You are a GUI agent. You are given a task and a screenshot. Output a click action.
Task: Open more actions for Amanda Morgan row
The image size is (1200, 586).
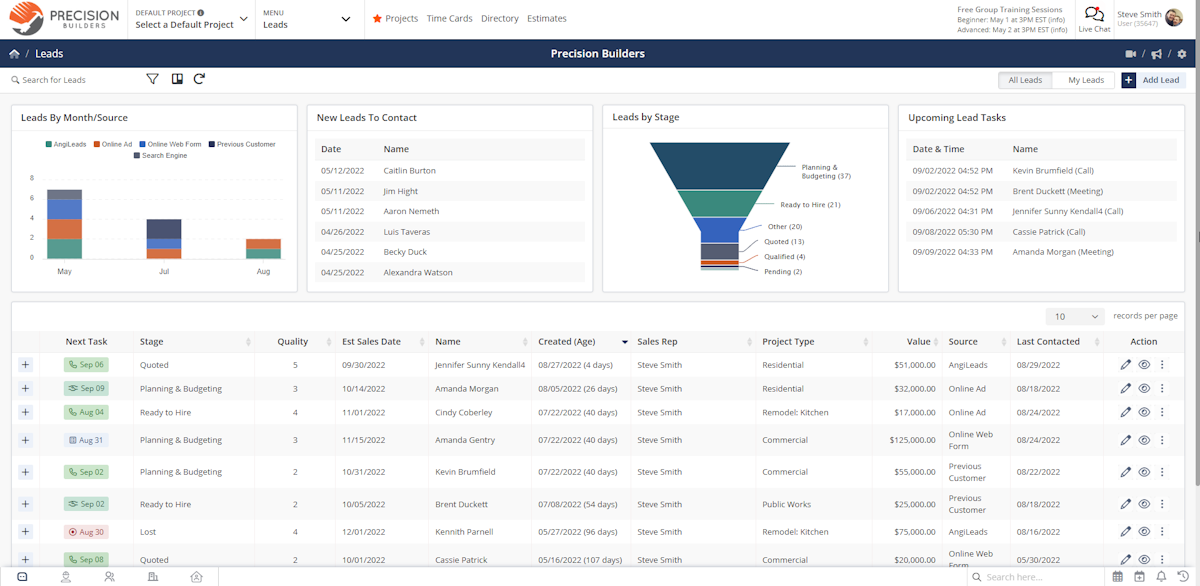tap(1162, 388)
